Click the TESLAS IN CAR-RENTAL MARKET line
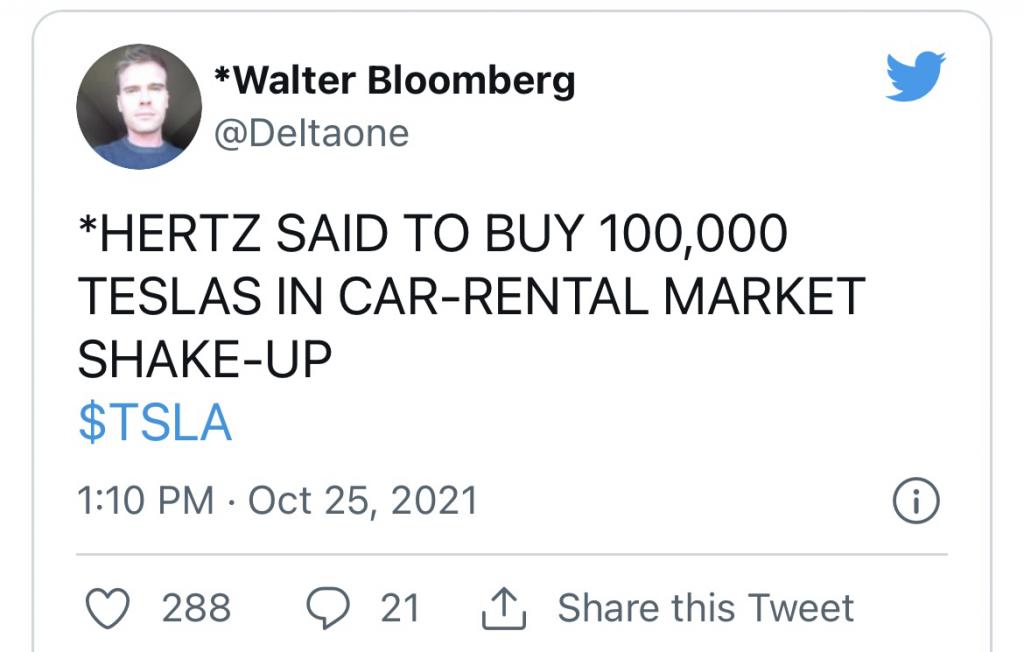Screen dimensions: 1024x652 pos(470,298)
